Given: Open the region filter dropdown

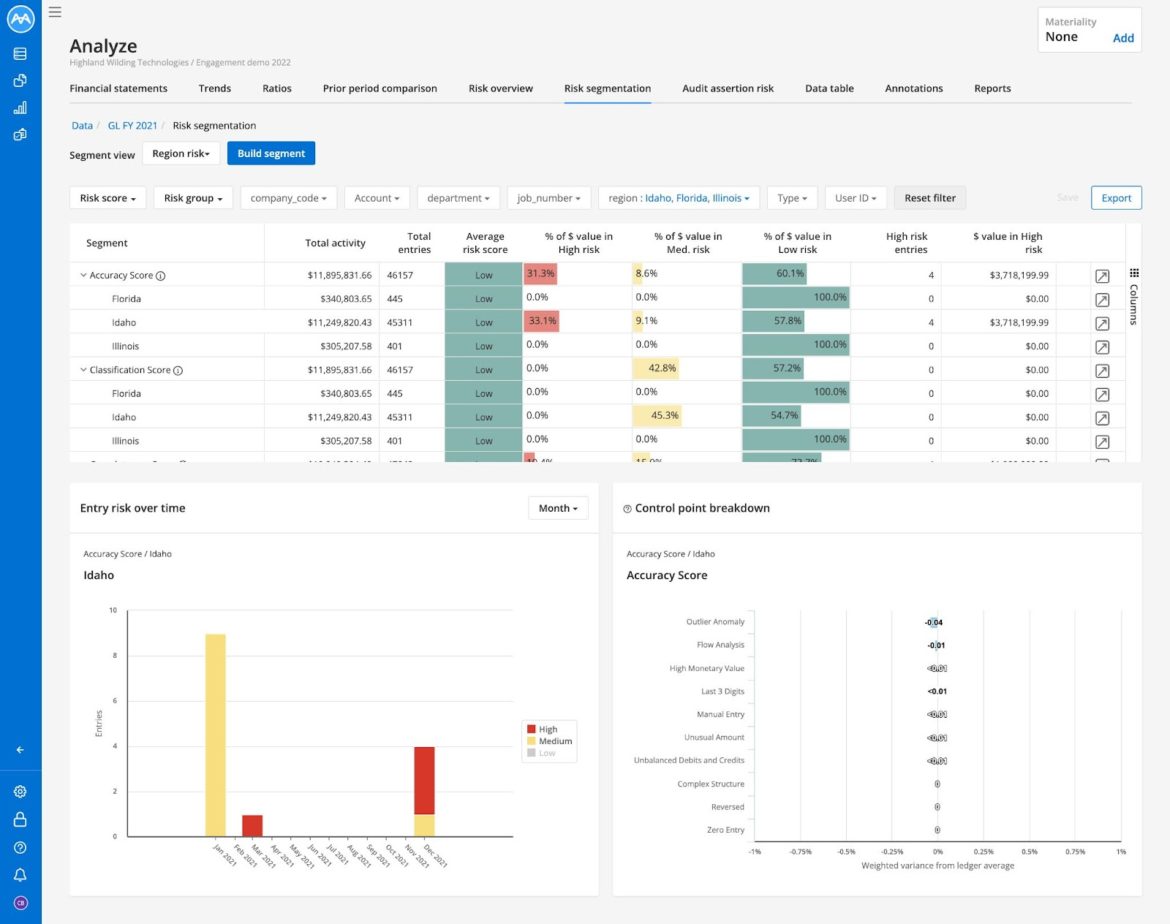Looking at the screenshot, I should click(679, 198).
